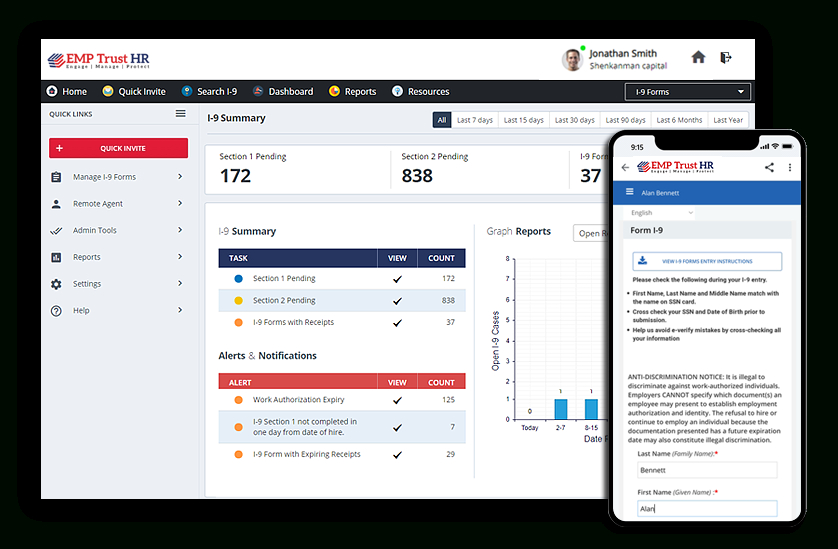The width and height of the screenshot is (838, 549).
Task: Collapse Quick Links with hamburger icon
Action: (x=181, y=113)
